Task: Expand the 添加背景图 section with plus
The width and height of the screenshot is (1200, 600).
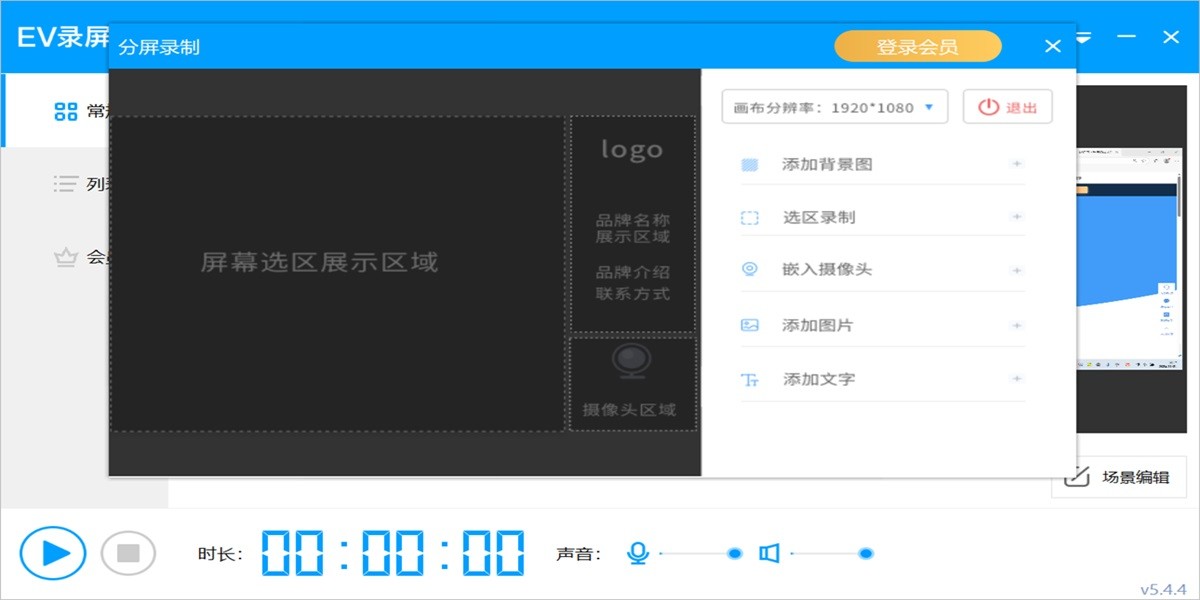Action: point(1017,163)
